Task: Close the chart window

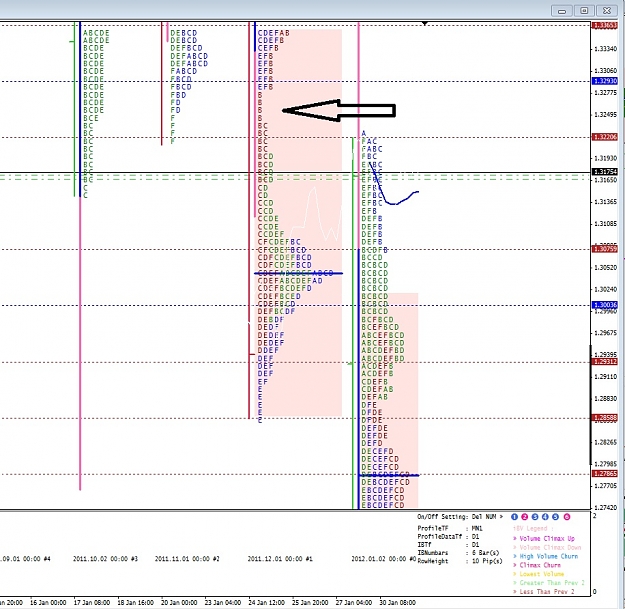Action: click(607, 11)
